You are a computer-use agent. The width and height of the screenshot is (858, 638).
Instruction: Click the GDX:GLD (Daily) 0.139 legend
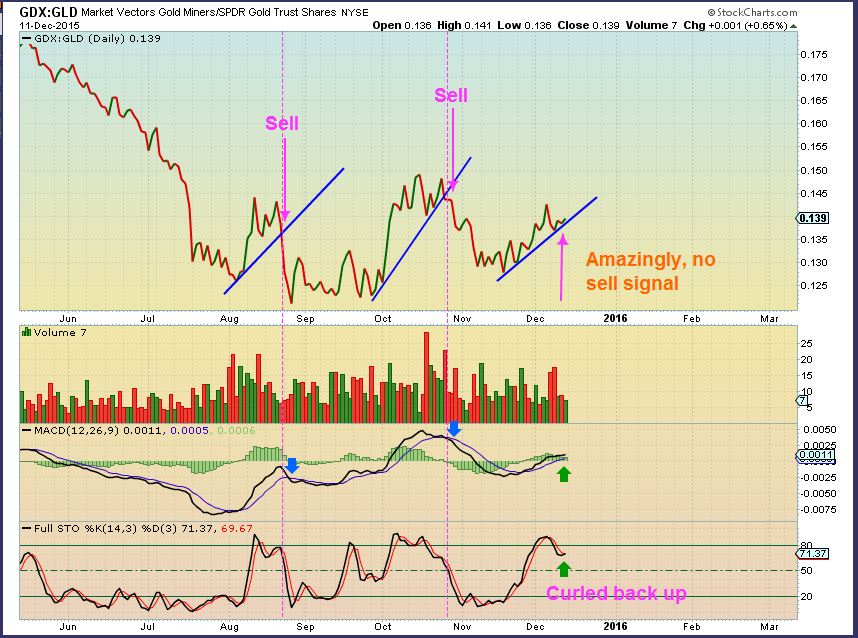(x=91, y=38)
